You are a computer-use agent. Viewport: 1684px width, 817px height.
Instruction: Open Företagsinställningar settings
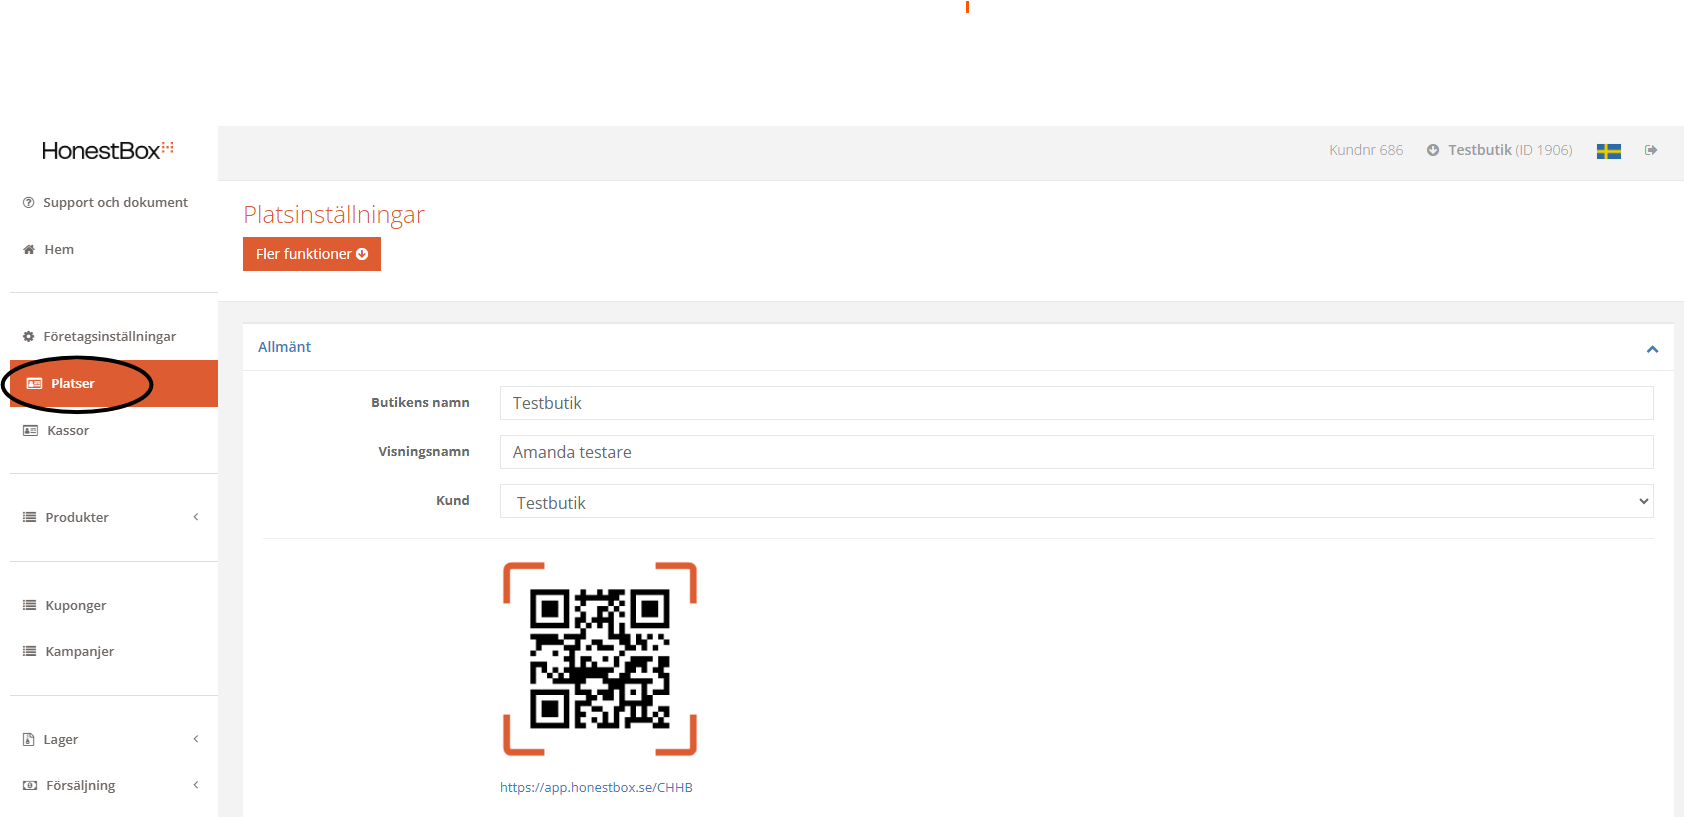pos(109,336)
